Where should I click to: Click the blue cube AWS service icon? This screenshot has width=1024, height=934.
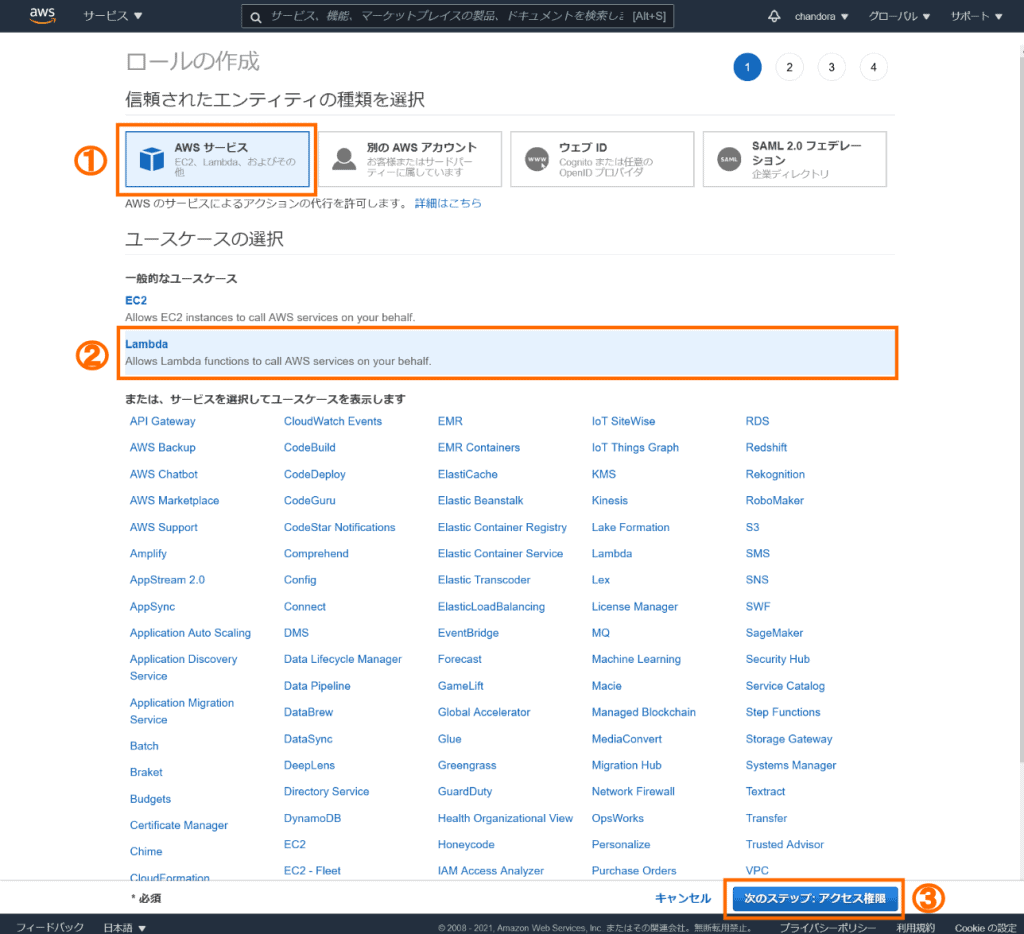pos(152,159)
